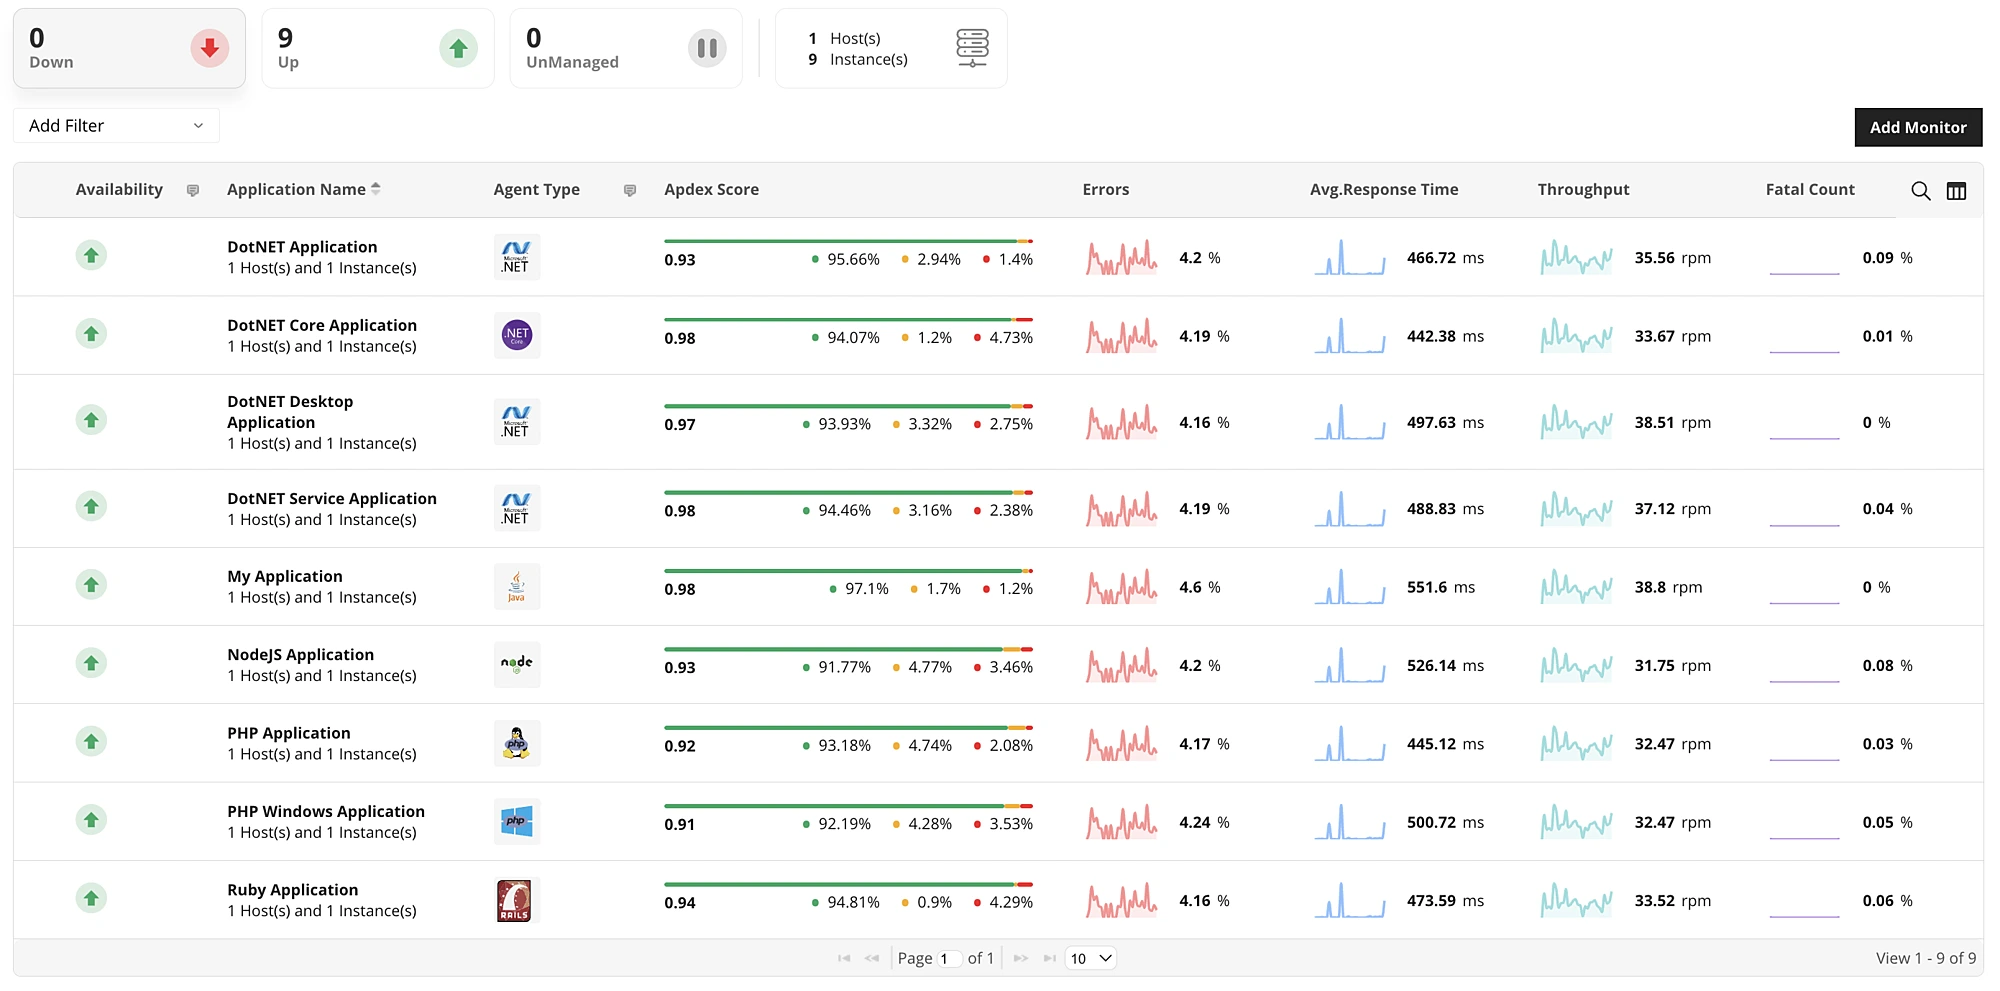The width and height of the screenshot is (2000, 991).
Task: Click the Java agent icon for My Application
Action: tap(516, 586)
